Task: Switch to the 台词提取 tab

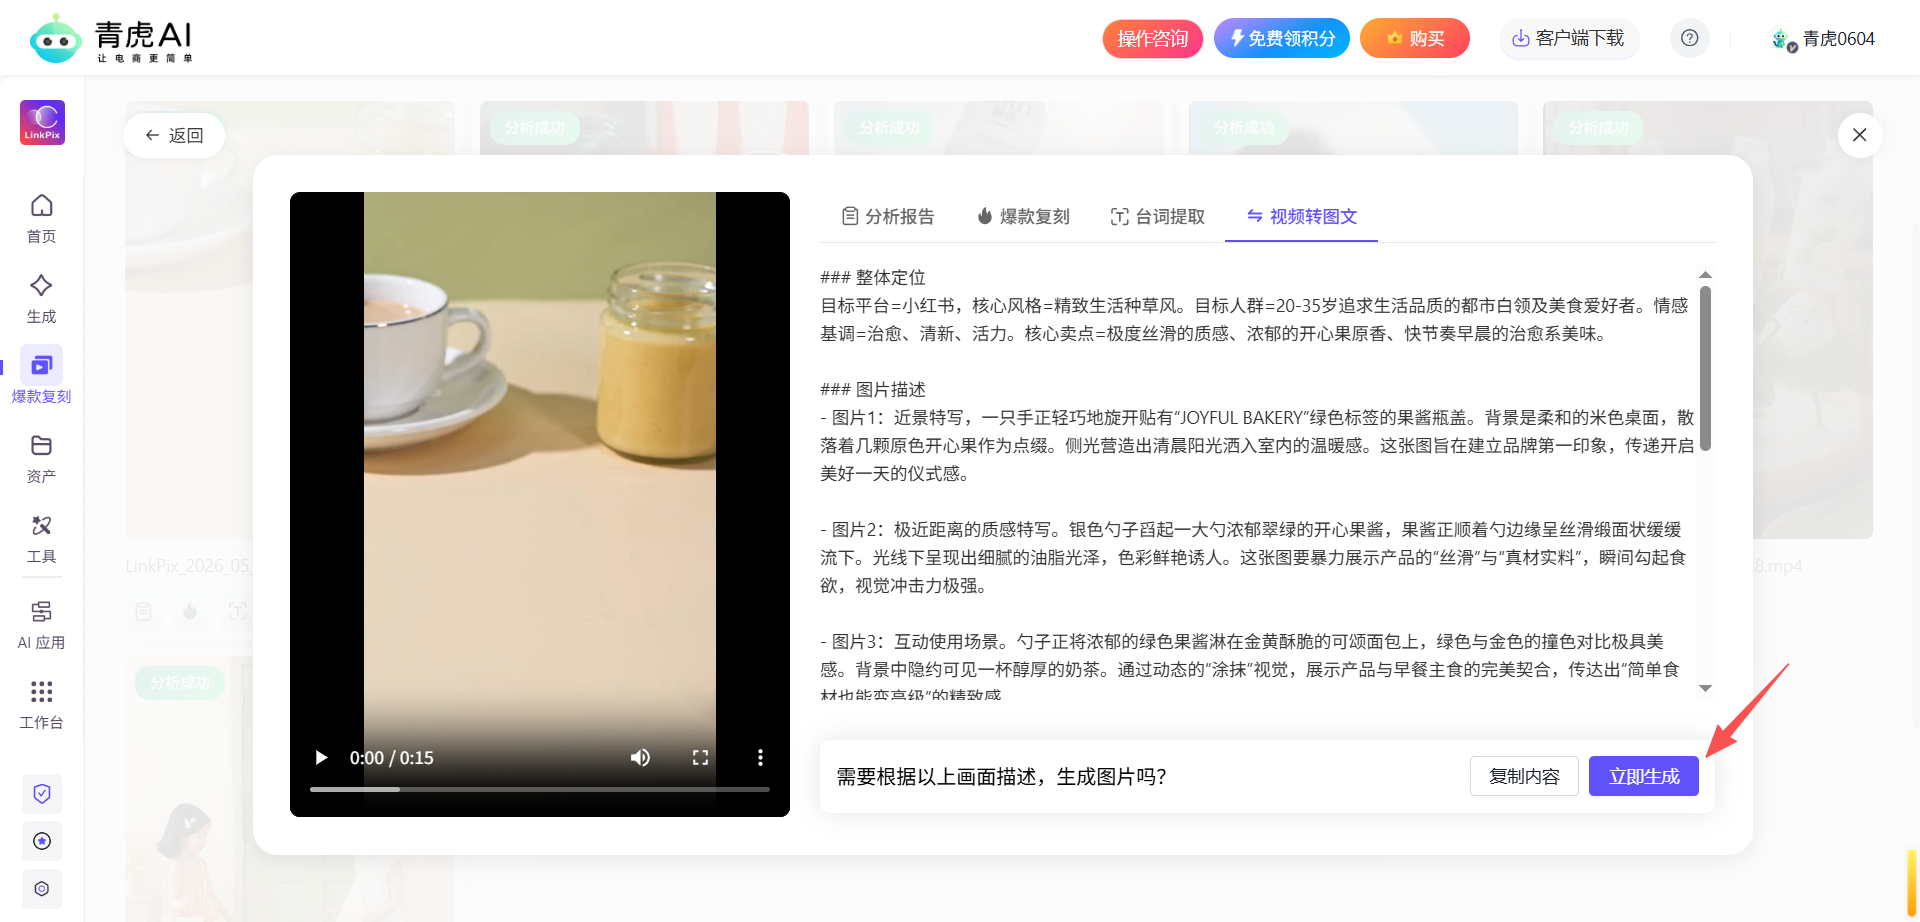Action: 1158,216
